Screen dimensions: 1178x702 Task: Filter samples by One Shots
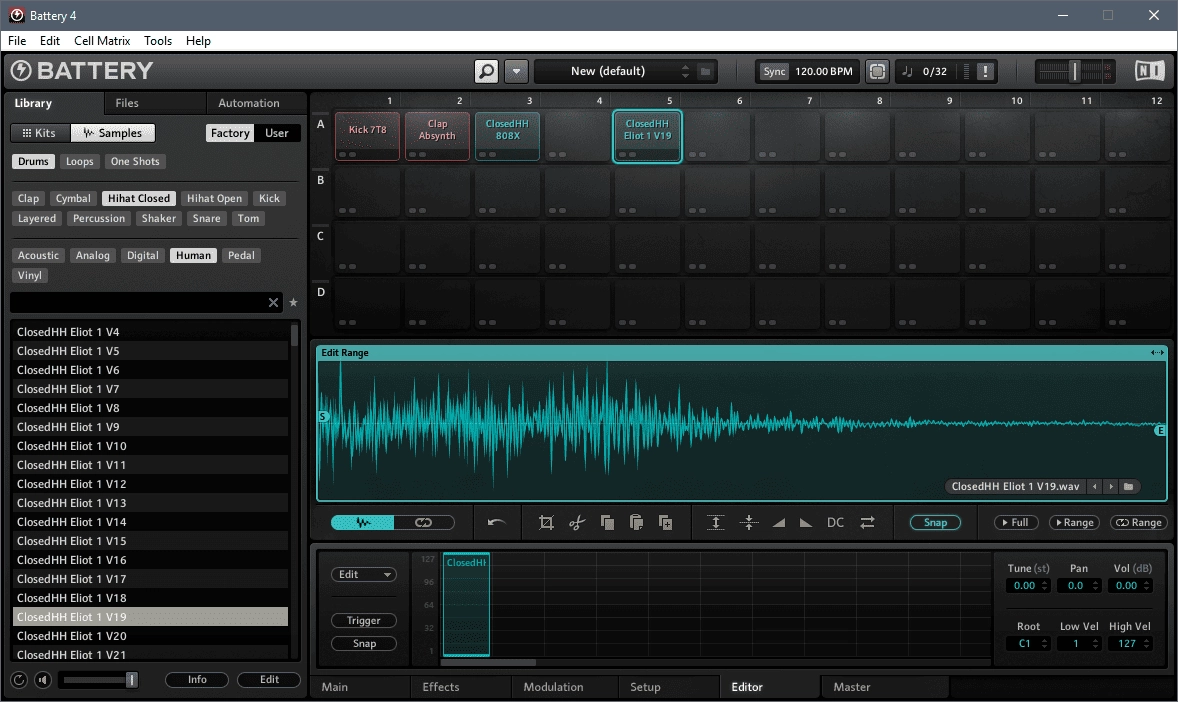coord(135,162)
